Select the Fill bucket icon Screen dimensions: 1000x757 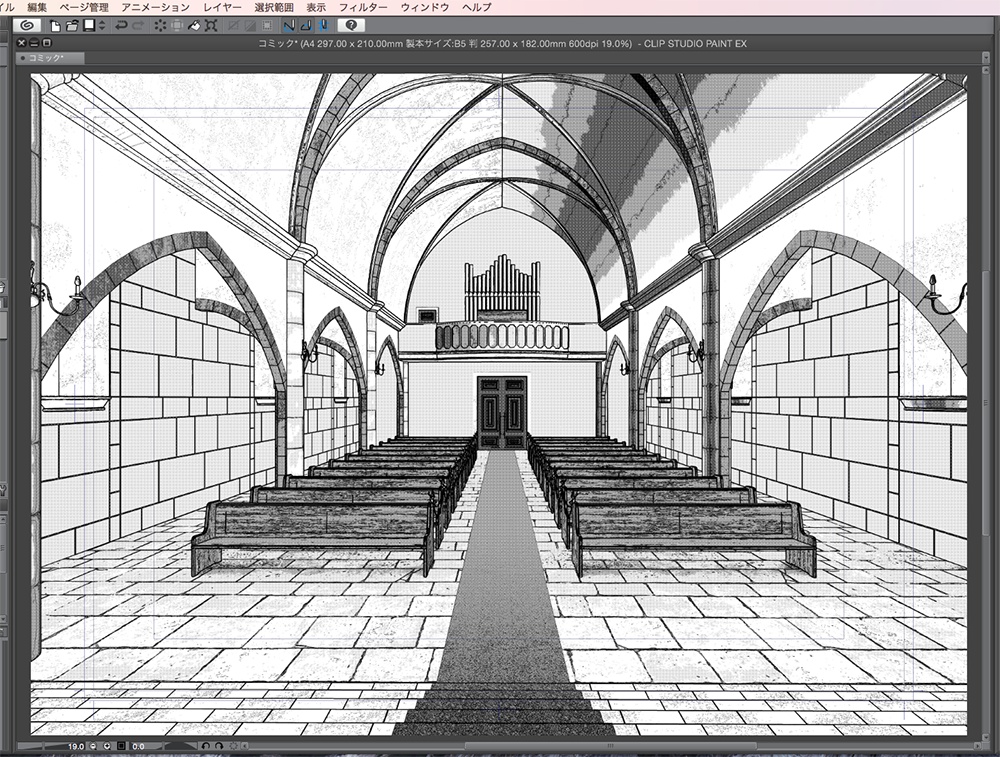tap(195, 26)
